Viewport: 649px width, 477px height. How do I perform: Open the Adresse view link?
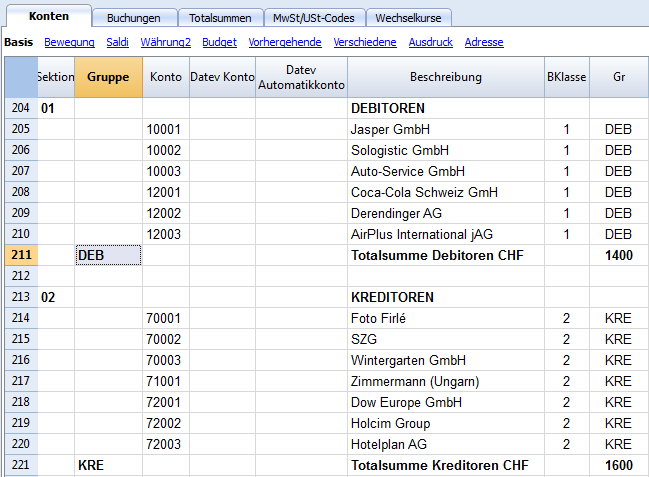[x=484, y=42]
